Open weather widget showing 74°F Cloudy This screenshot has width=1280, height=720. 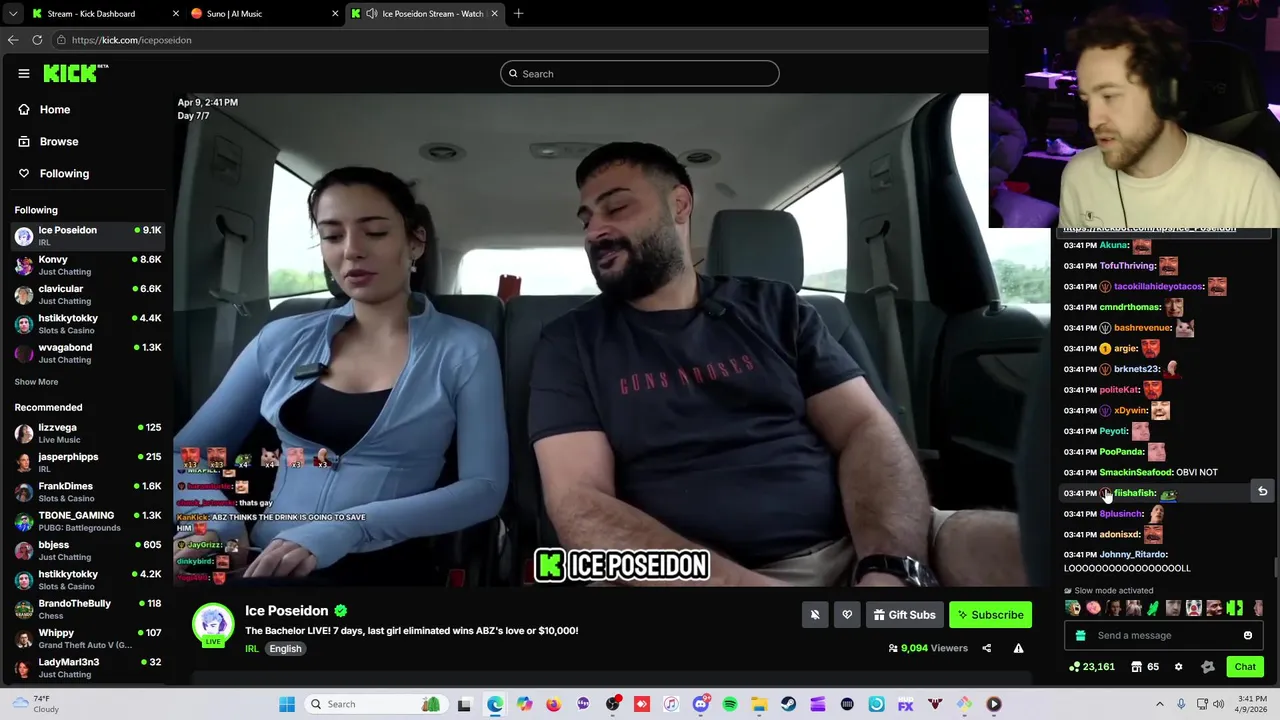34,704
